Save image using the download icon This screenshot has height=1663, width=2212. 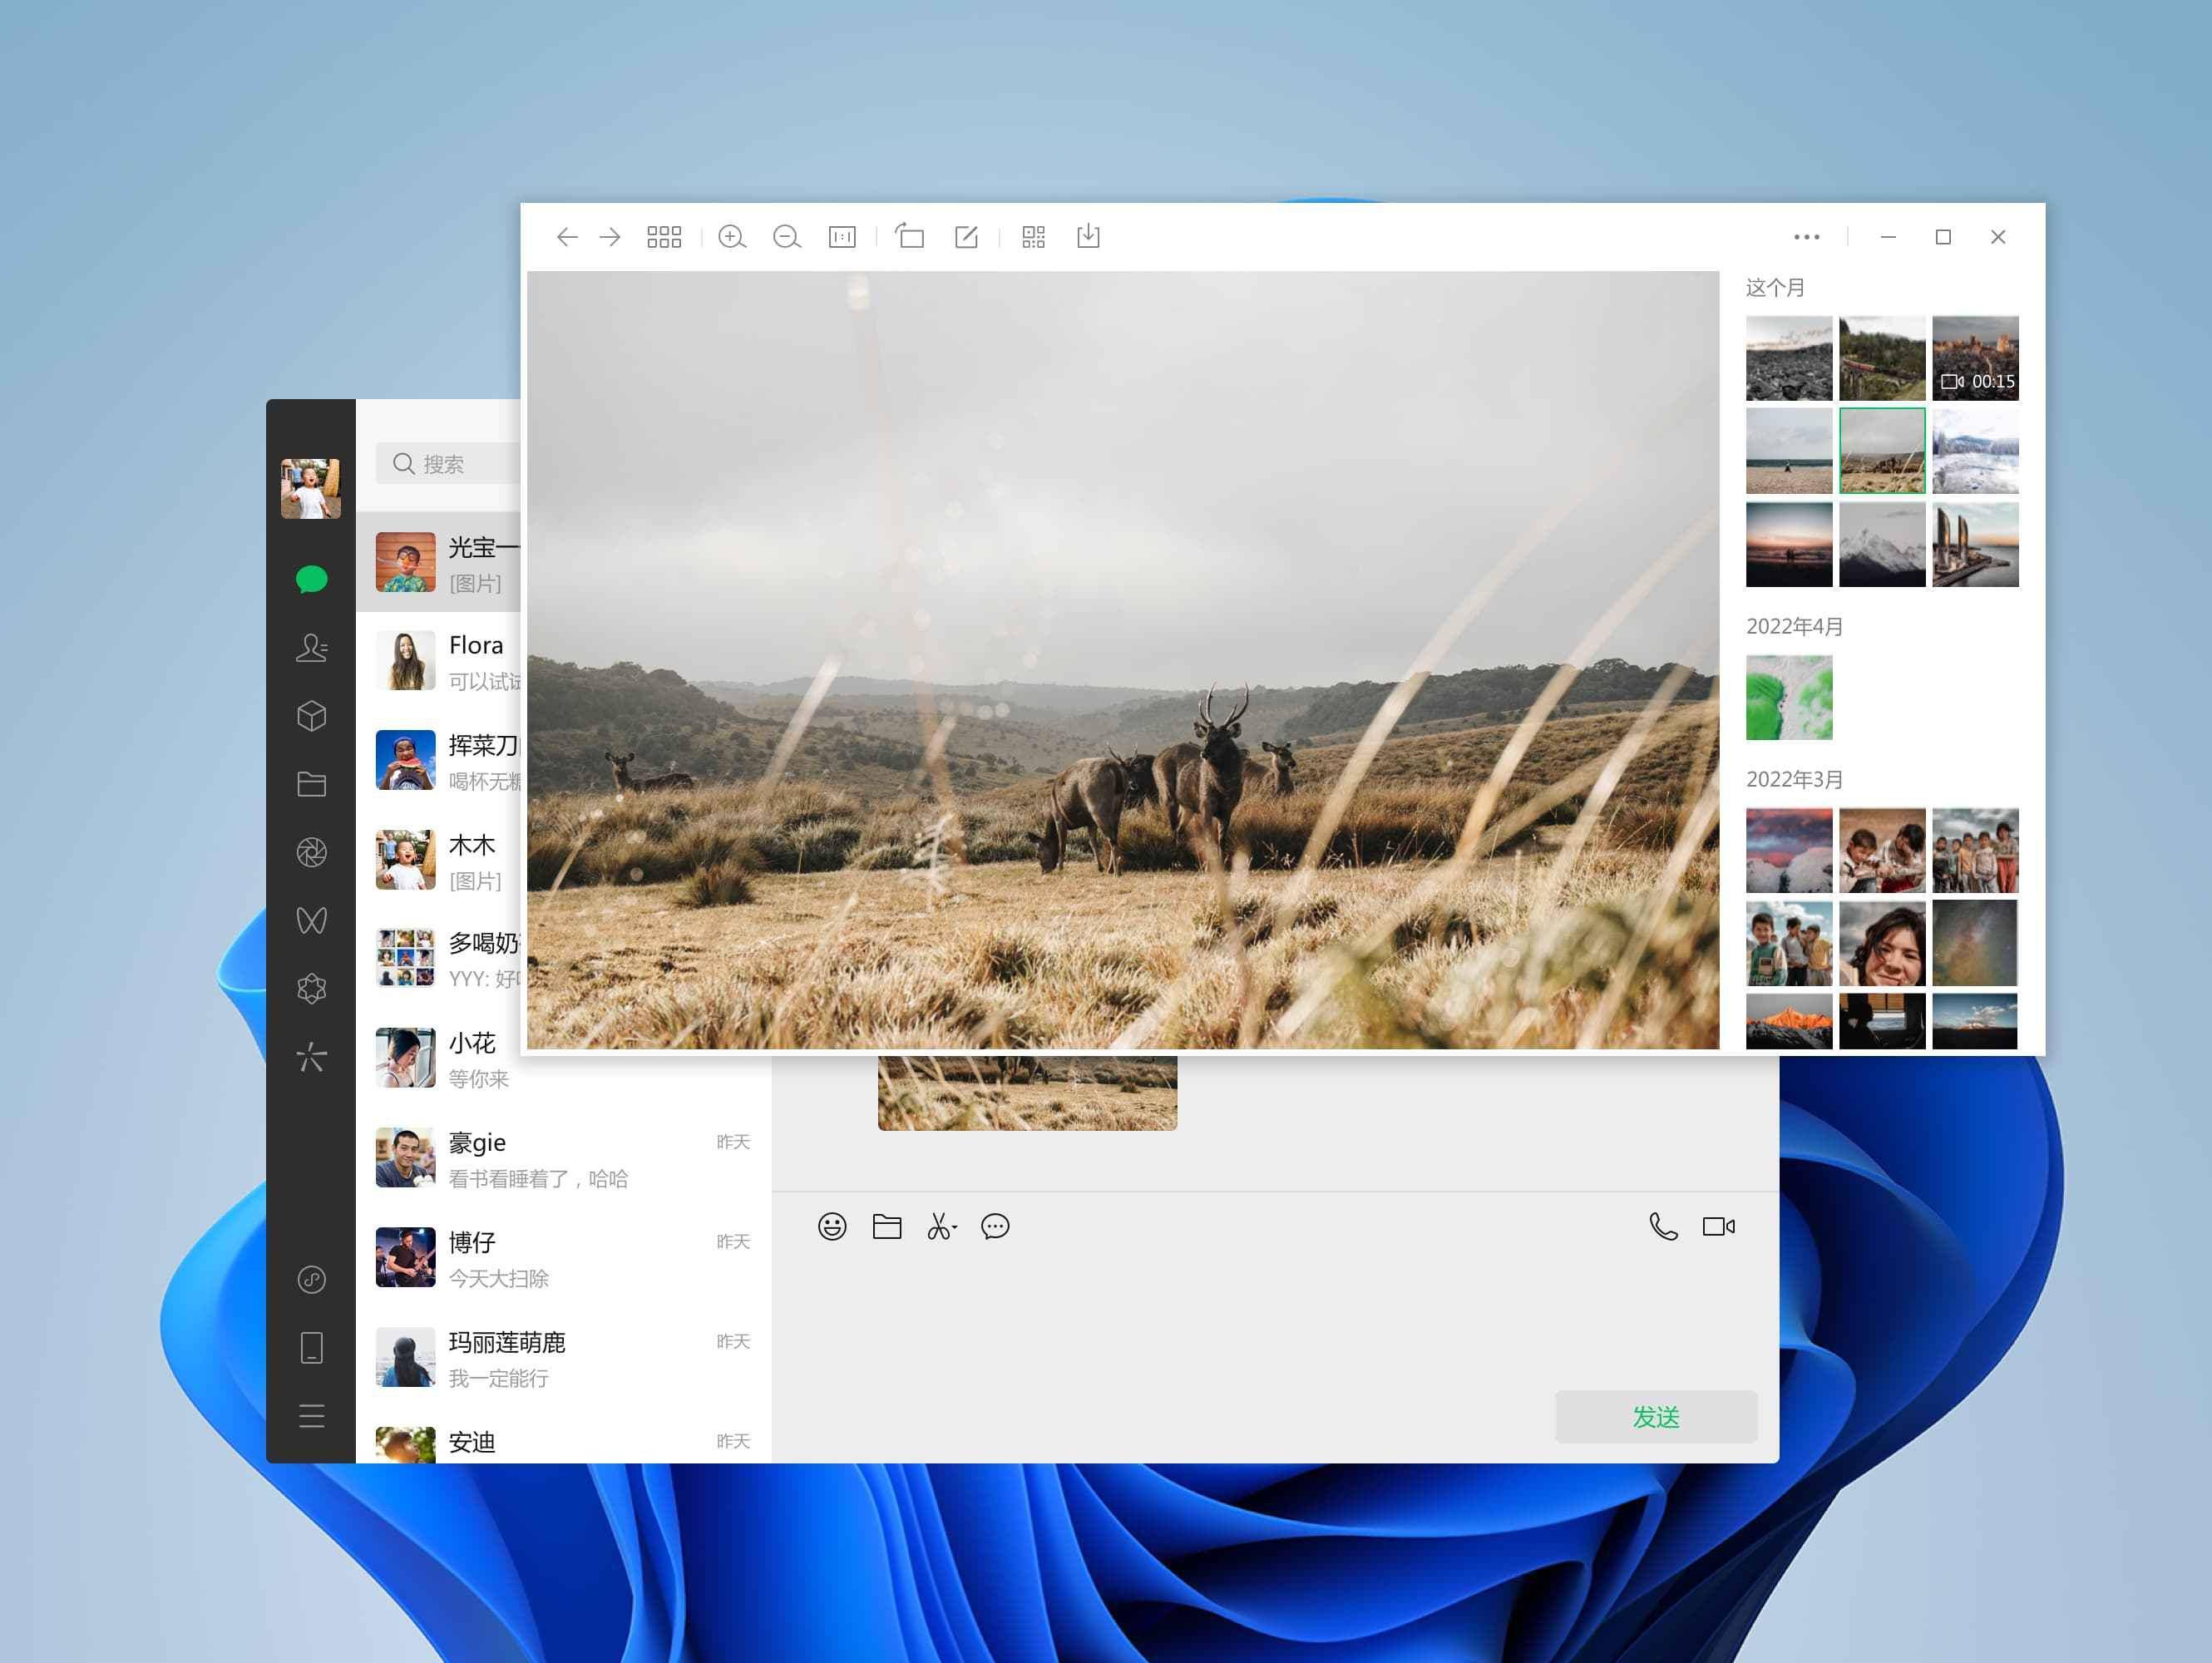(x=1088, y=237)
